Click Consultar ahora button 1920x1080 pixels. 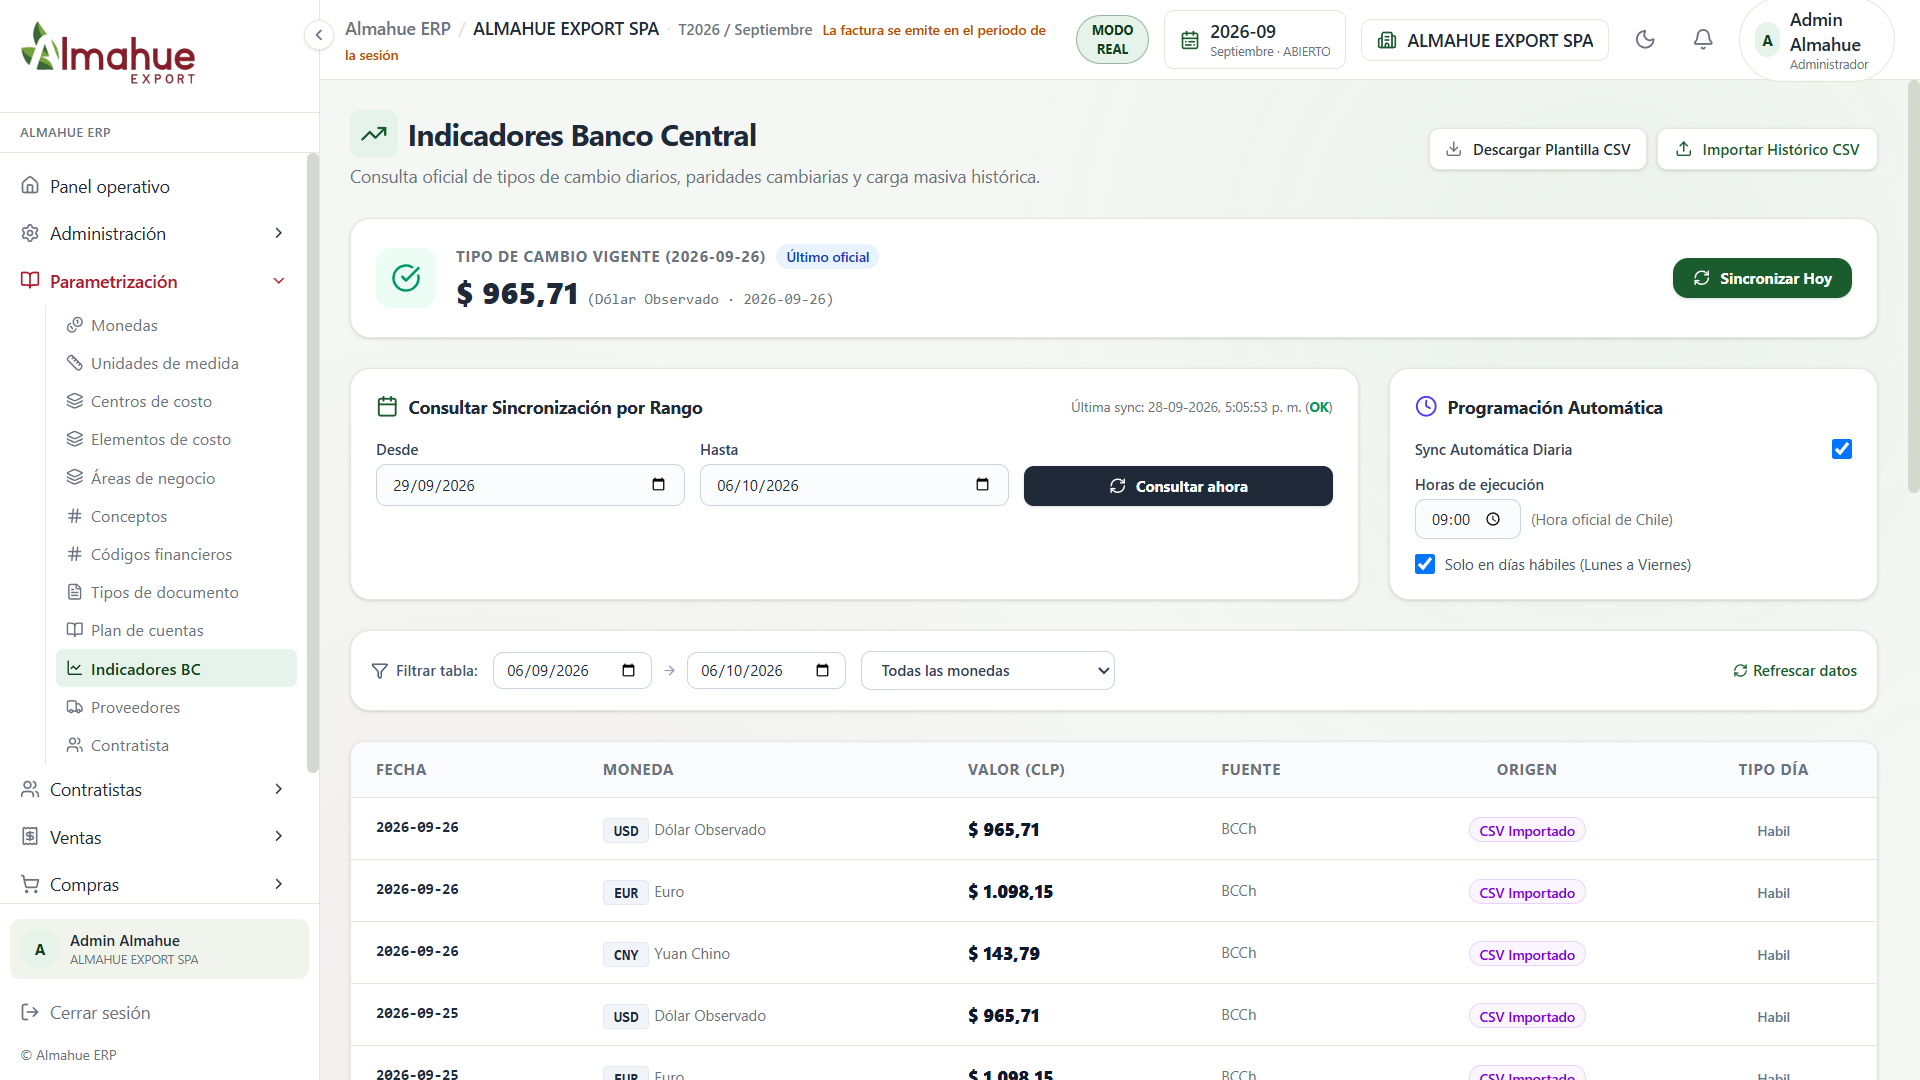point(1178,486)
